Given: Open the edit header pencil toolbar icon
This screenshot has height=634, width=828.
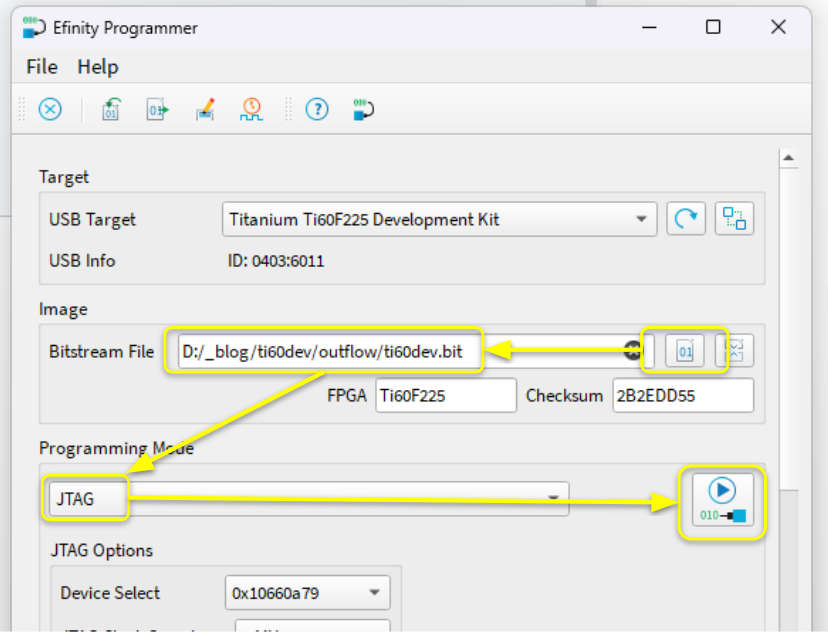Looking at the screenshot, I should tap(205, 109).
